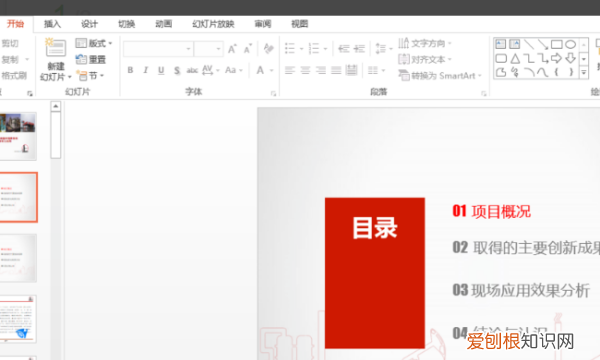600x360 pixels.
Task: Click 剪切 cut button
Action: coord(10,43)
